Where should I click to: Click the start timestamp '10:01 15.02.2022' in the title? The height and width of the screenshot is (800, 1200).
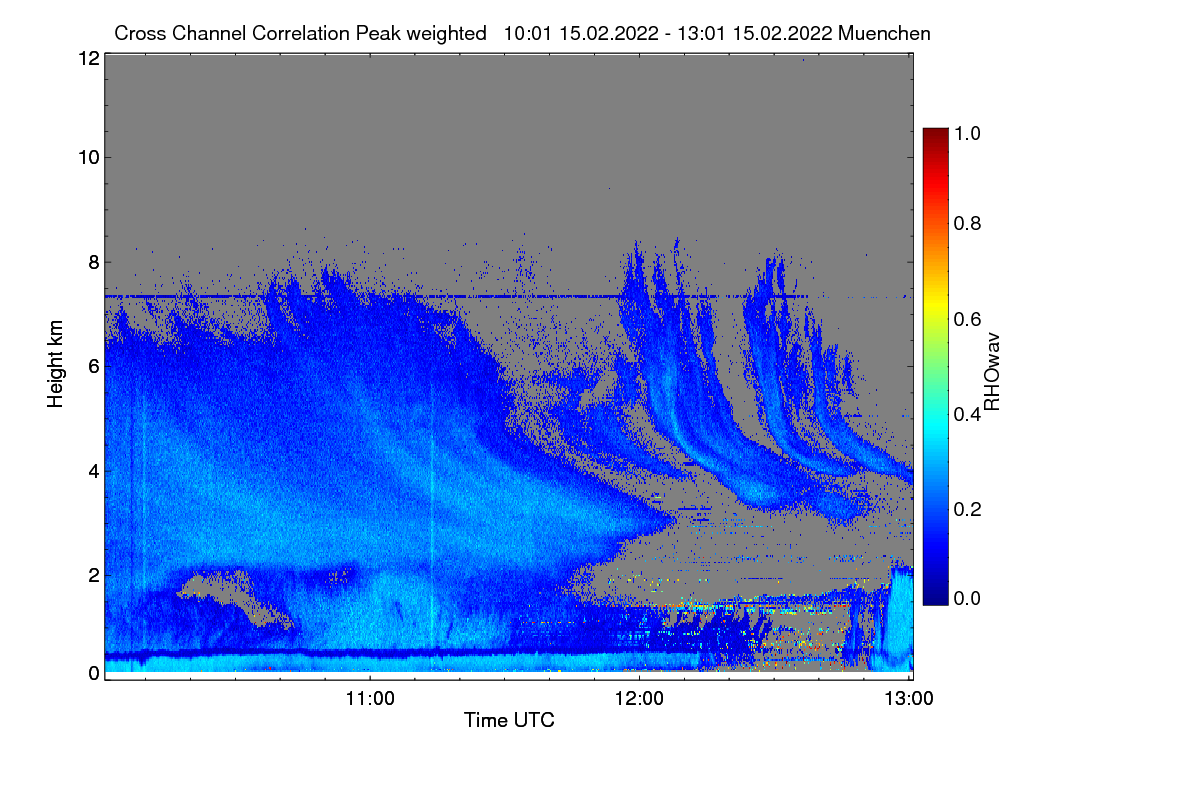(x=580, y=33)
